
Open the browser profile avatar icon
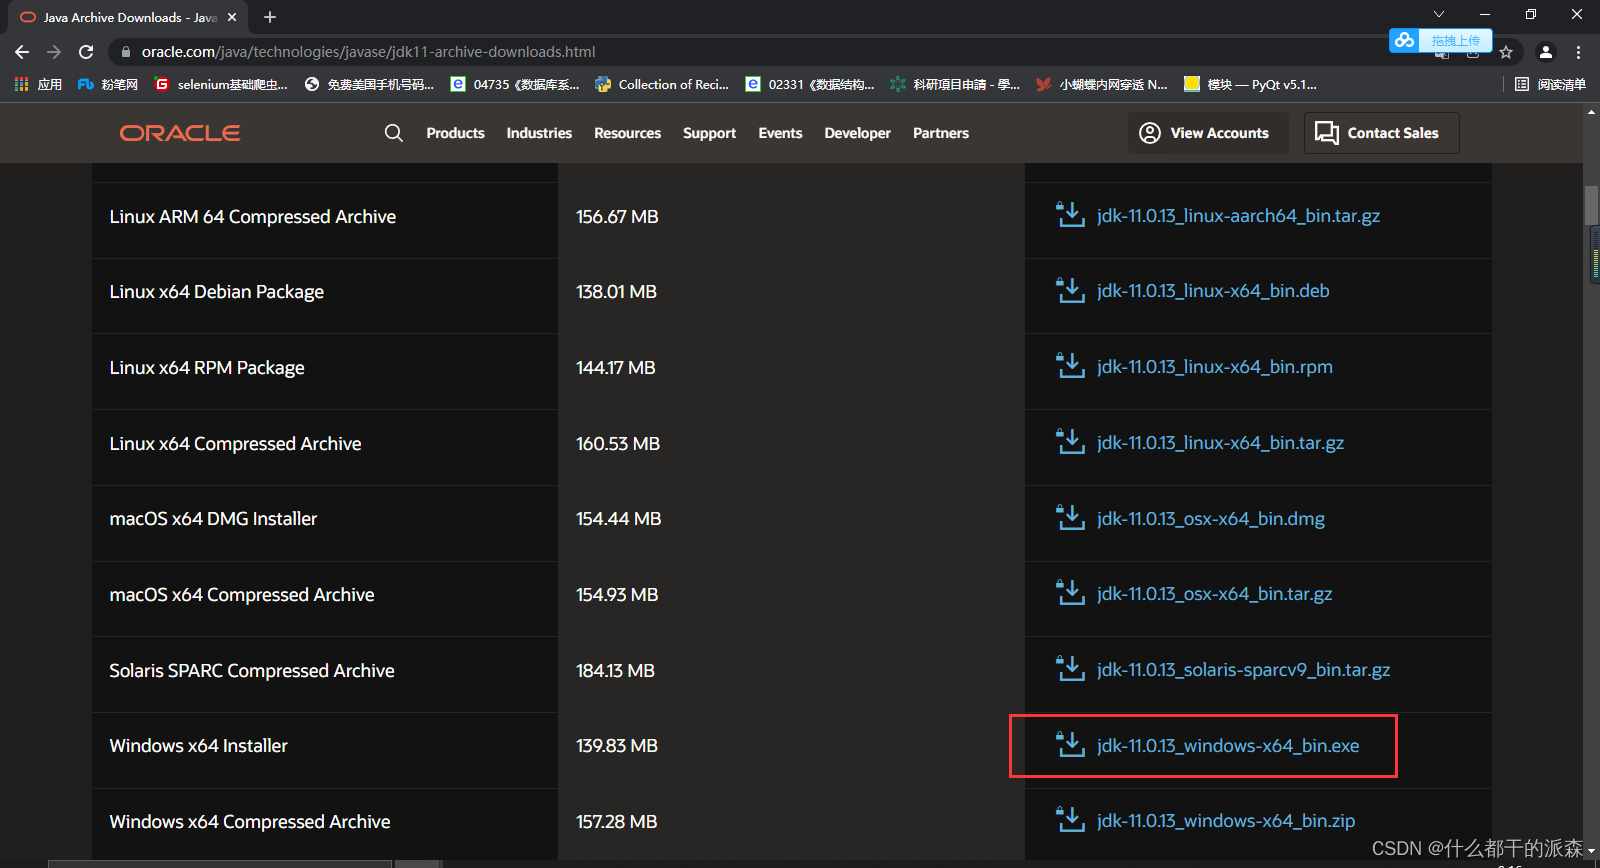1546,52
